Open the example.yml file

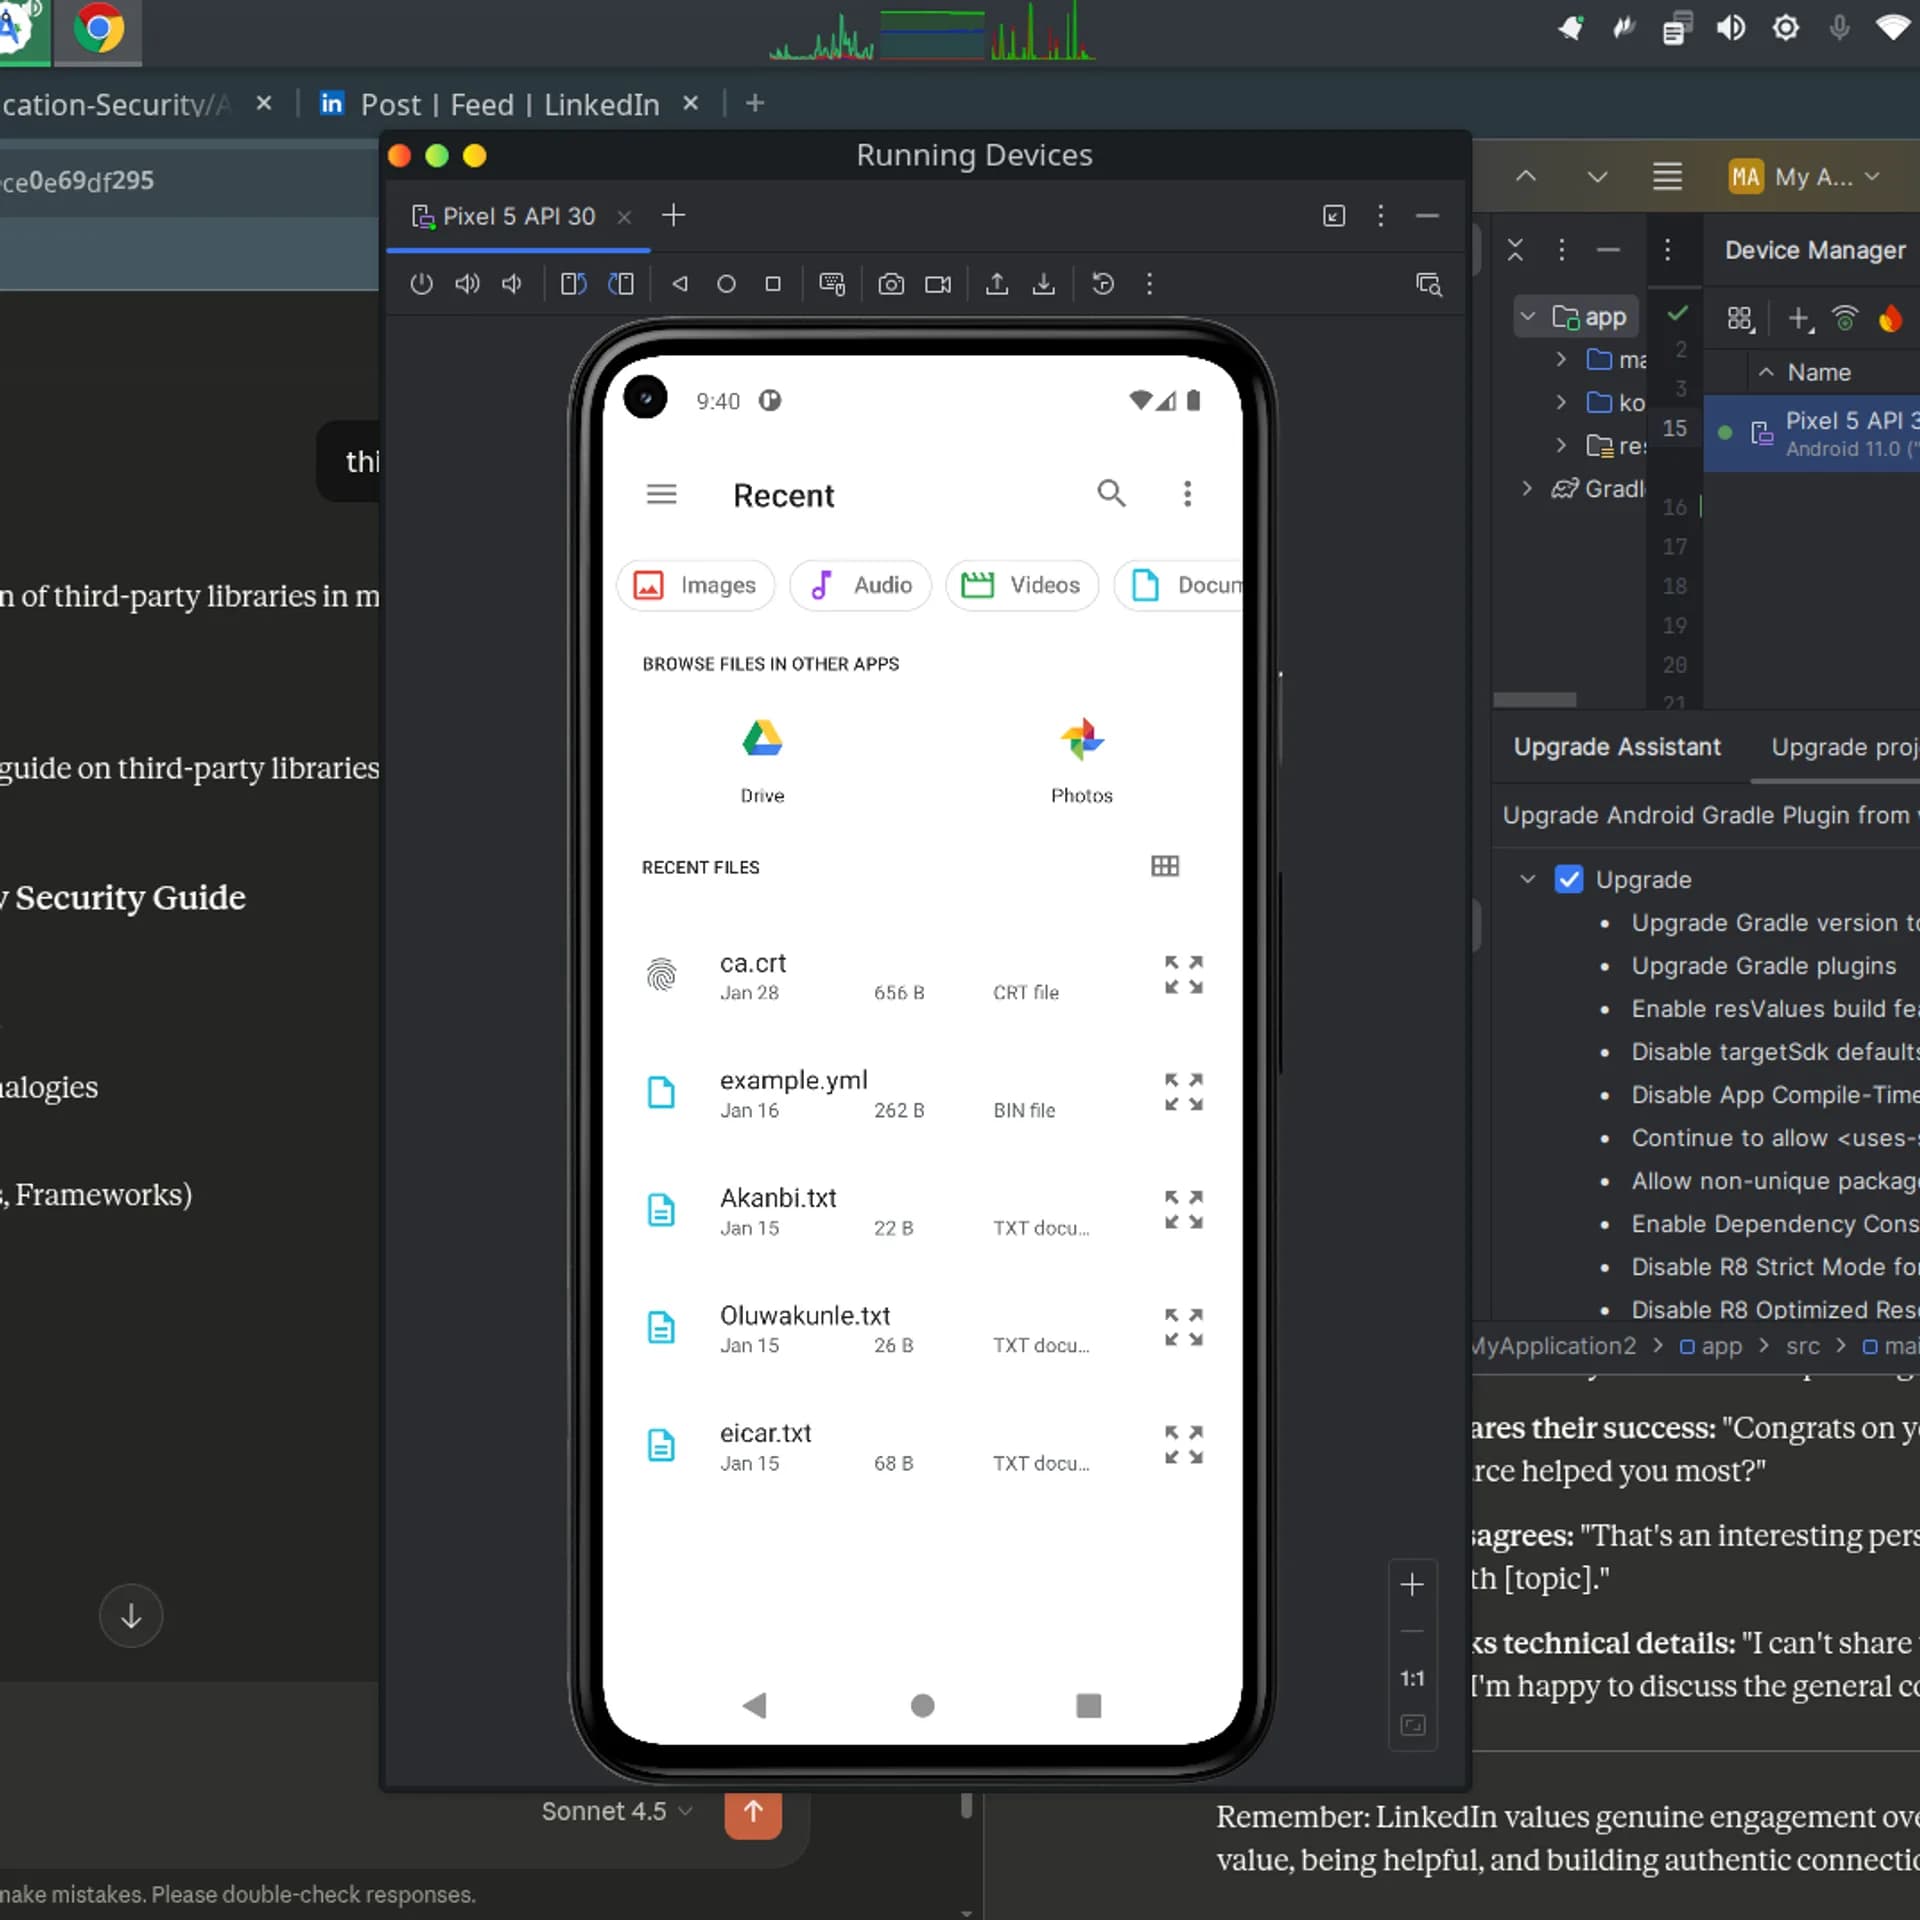pyautogui.click(x=921, y=1093)
